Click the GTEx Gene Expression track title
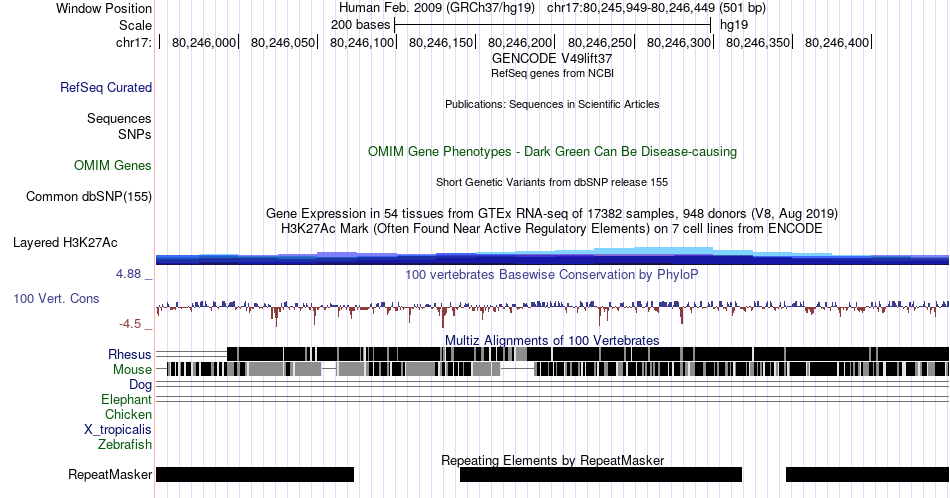Viewport: 950px width, 498px height. (552, 213)
